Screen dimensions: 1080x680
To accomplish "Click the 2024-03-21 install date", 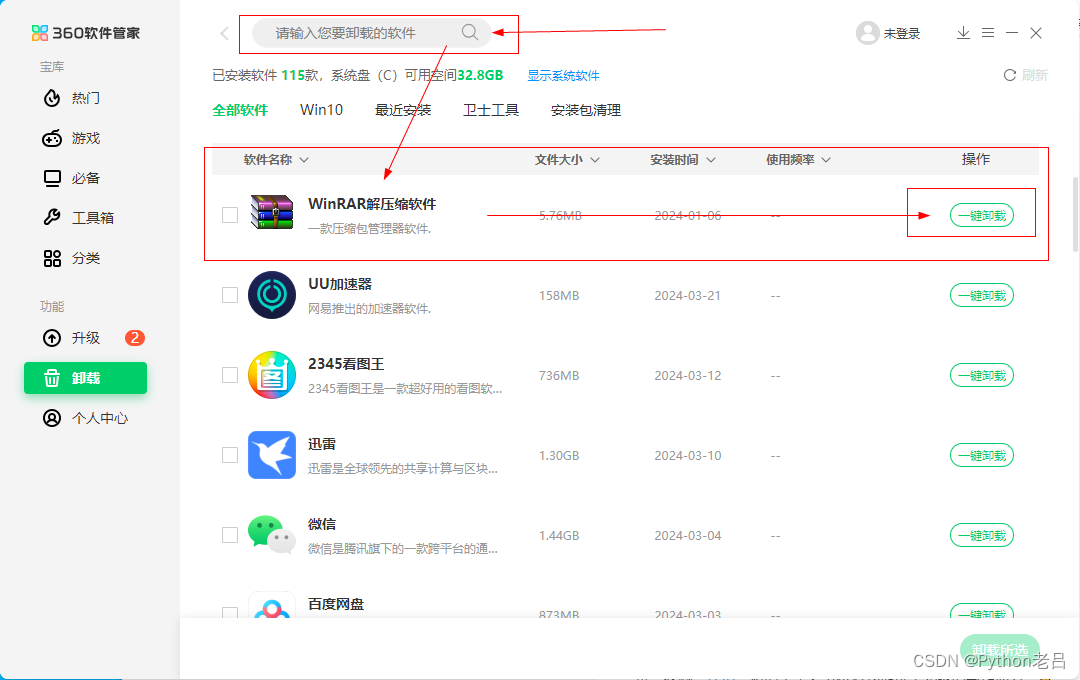I will (x=687, y=296).
